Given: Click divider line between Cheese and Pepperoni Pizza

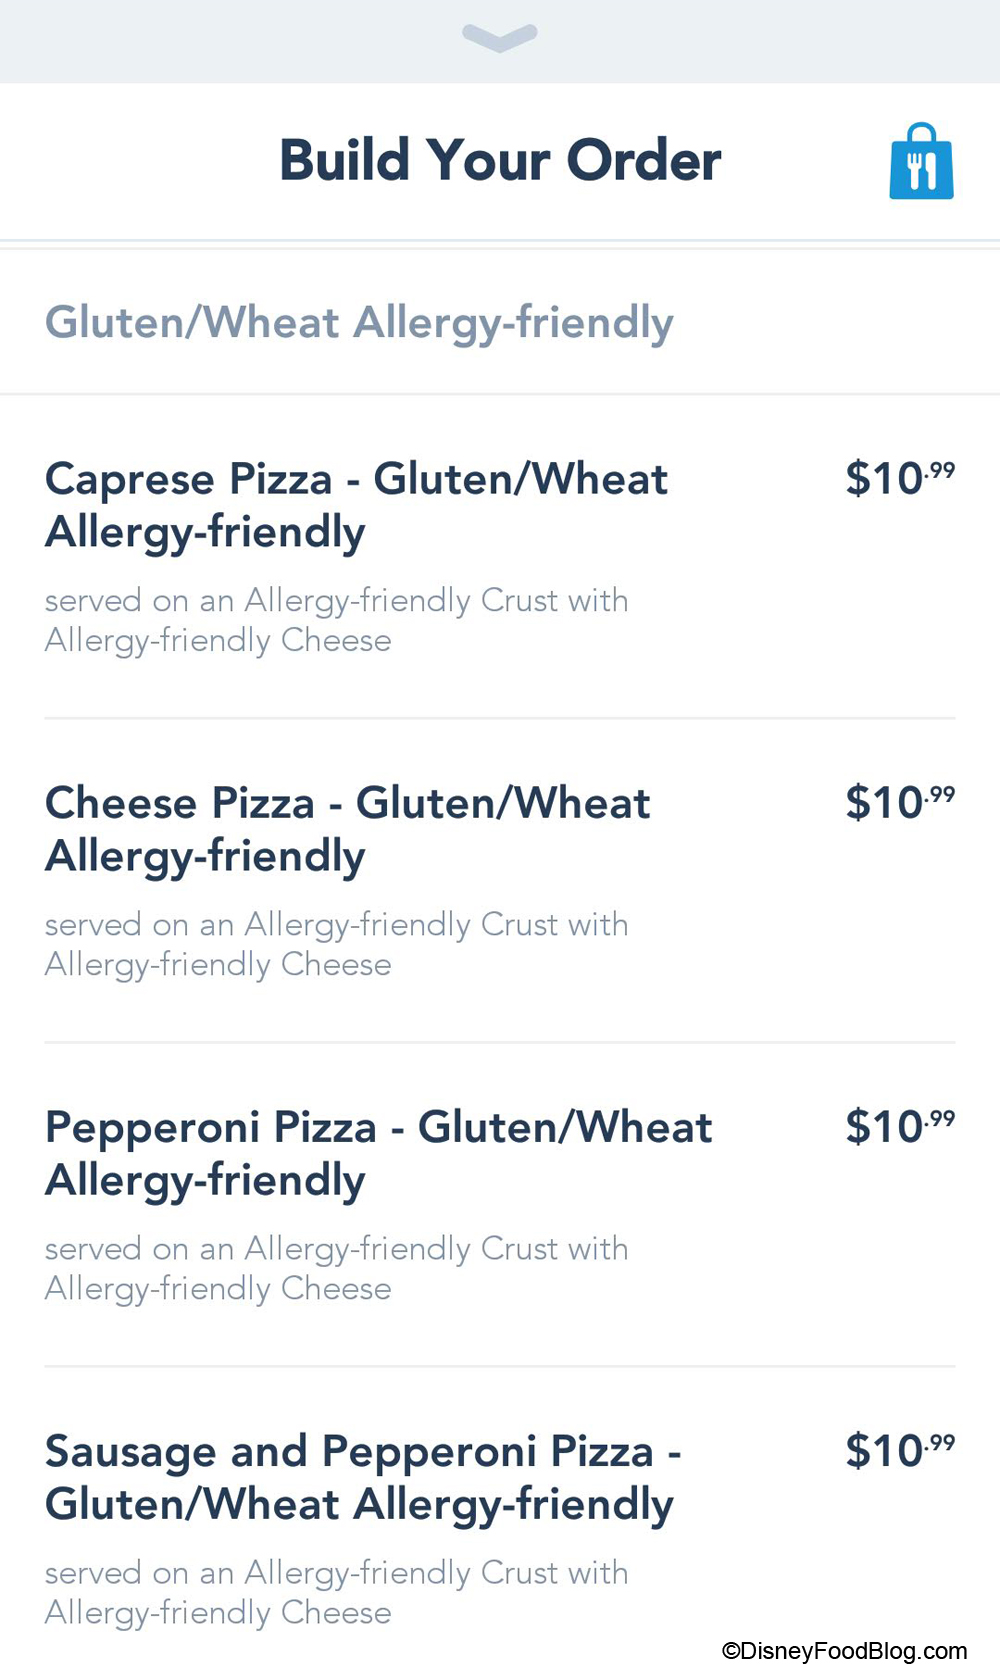Looking at the screenshot, I should pos(500,1042).
